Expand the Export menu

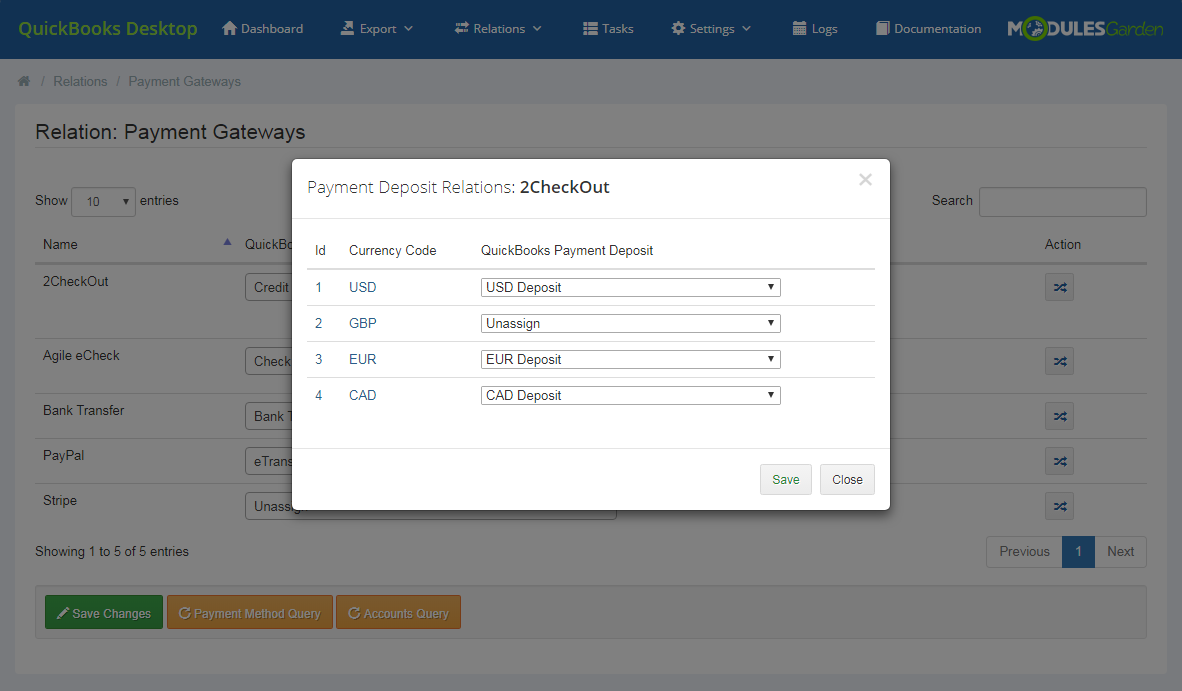point(377,29)
